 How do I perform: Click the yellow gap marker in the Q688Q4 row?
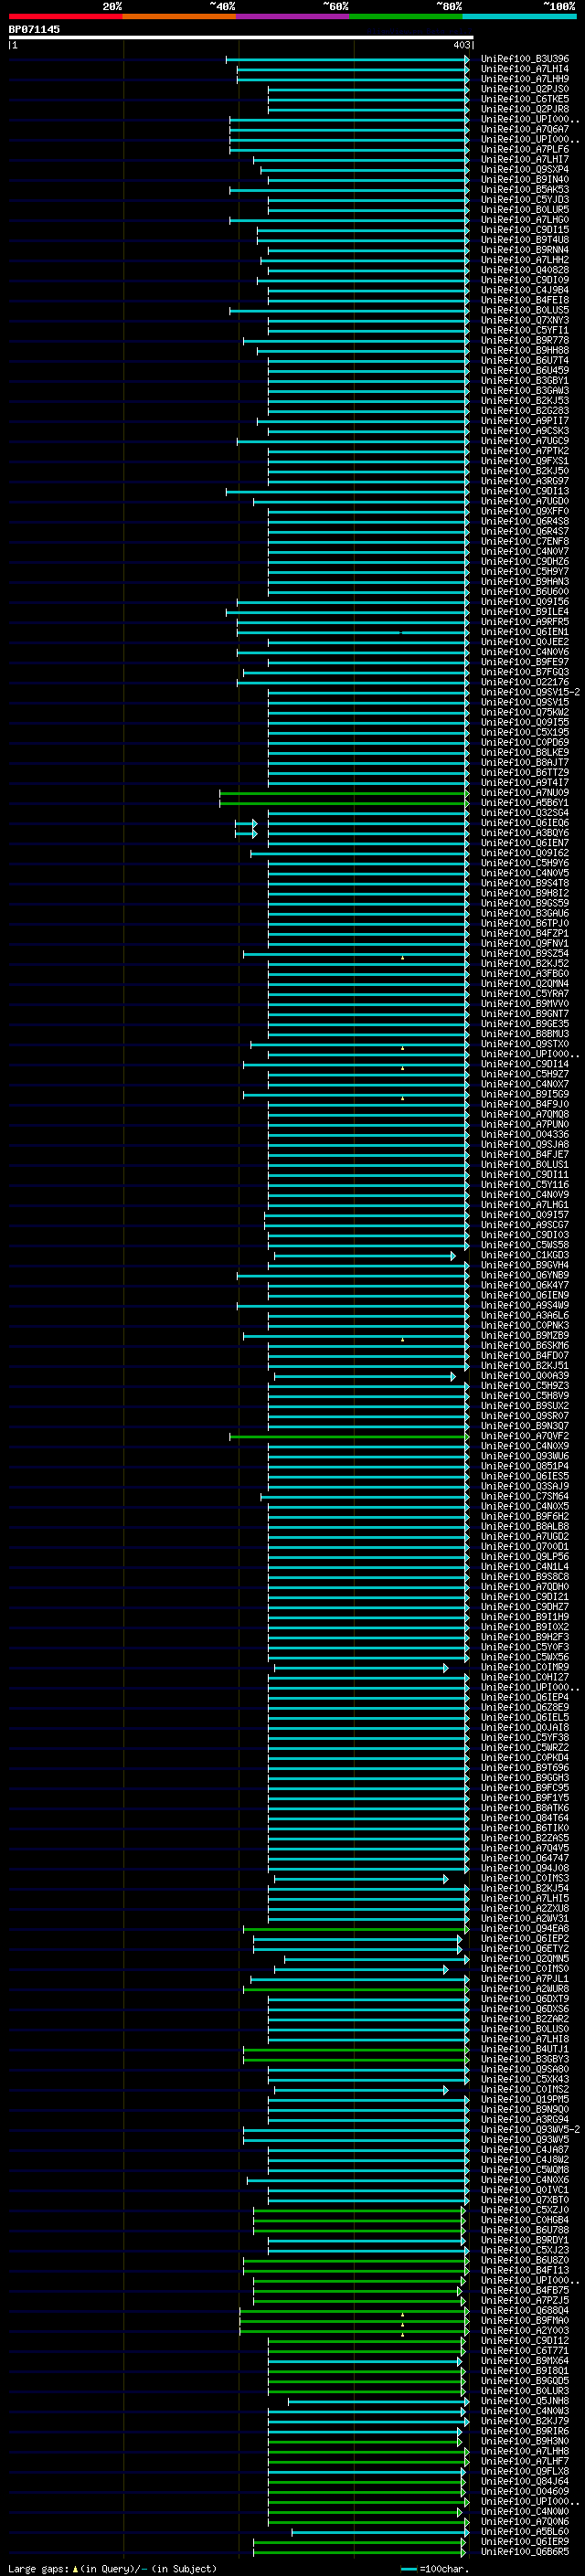coord(403,2315)
